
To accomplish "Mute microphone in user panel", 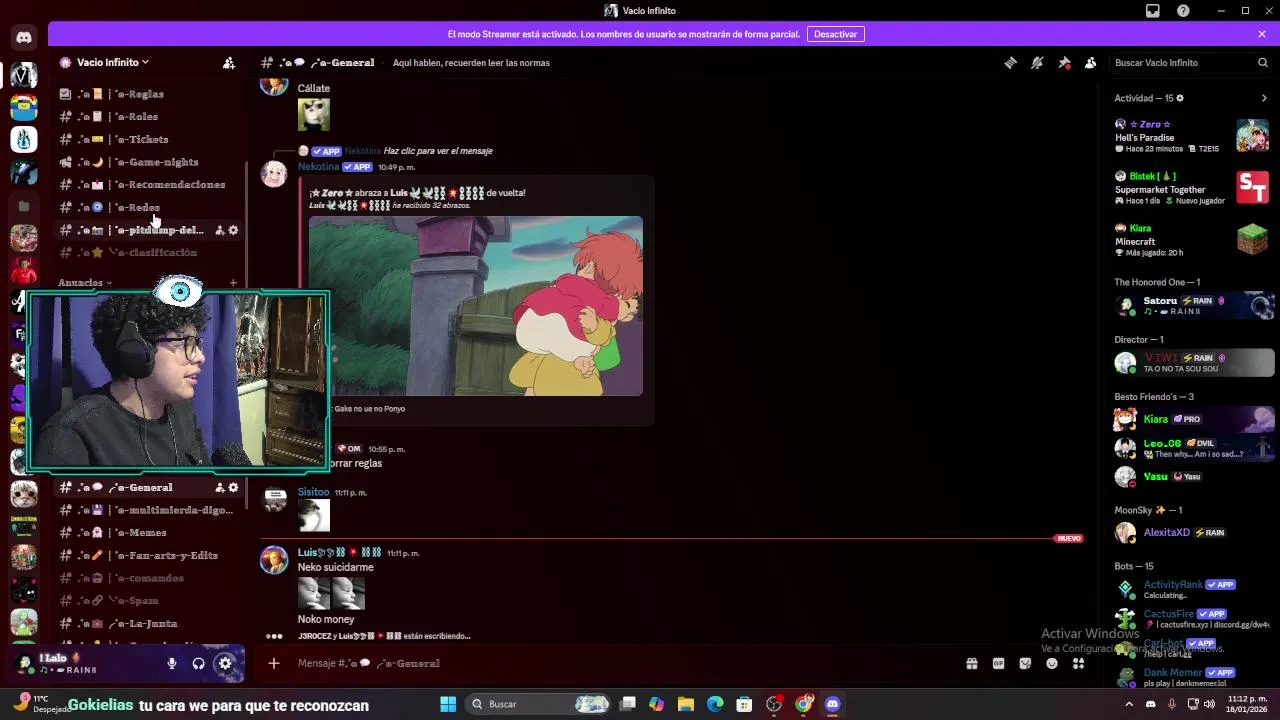I will [x=172, y=663].
